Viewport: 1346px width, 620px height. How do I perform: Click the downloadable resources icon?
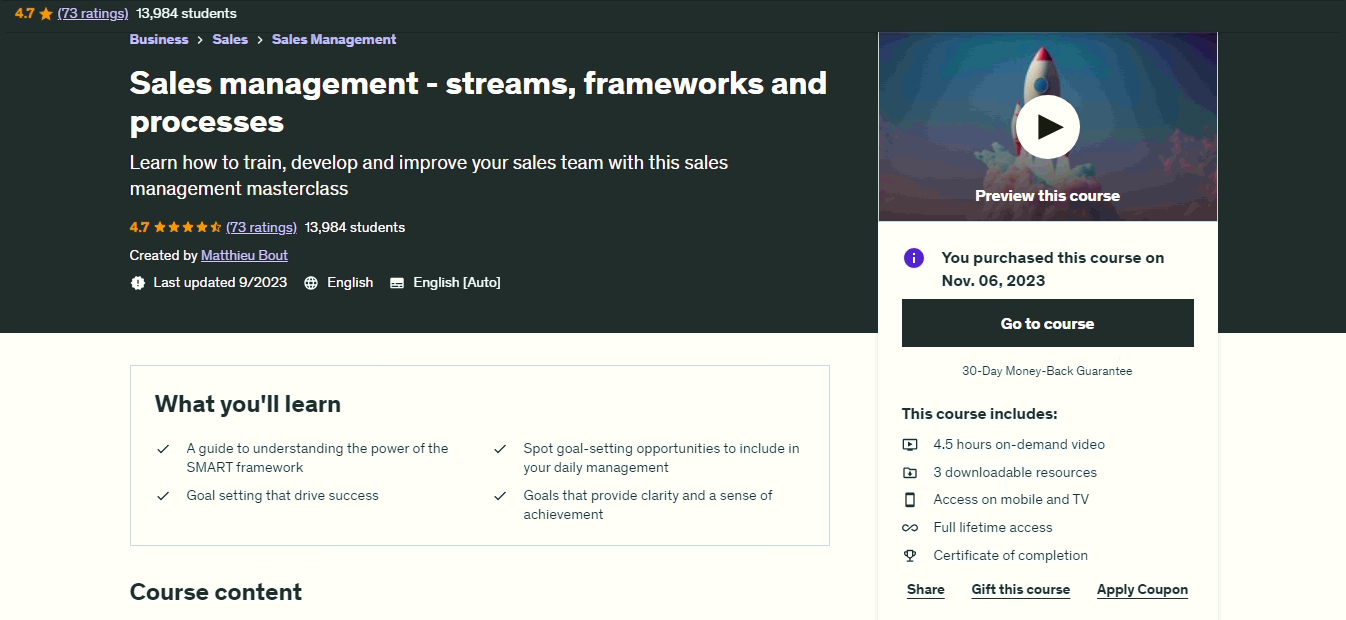point(910,473)
